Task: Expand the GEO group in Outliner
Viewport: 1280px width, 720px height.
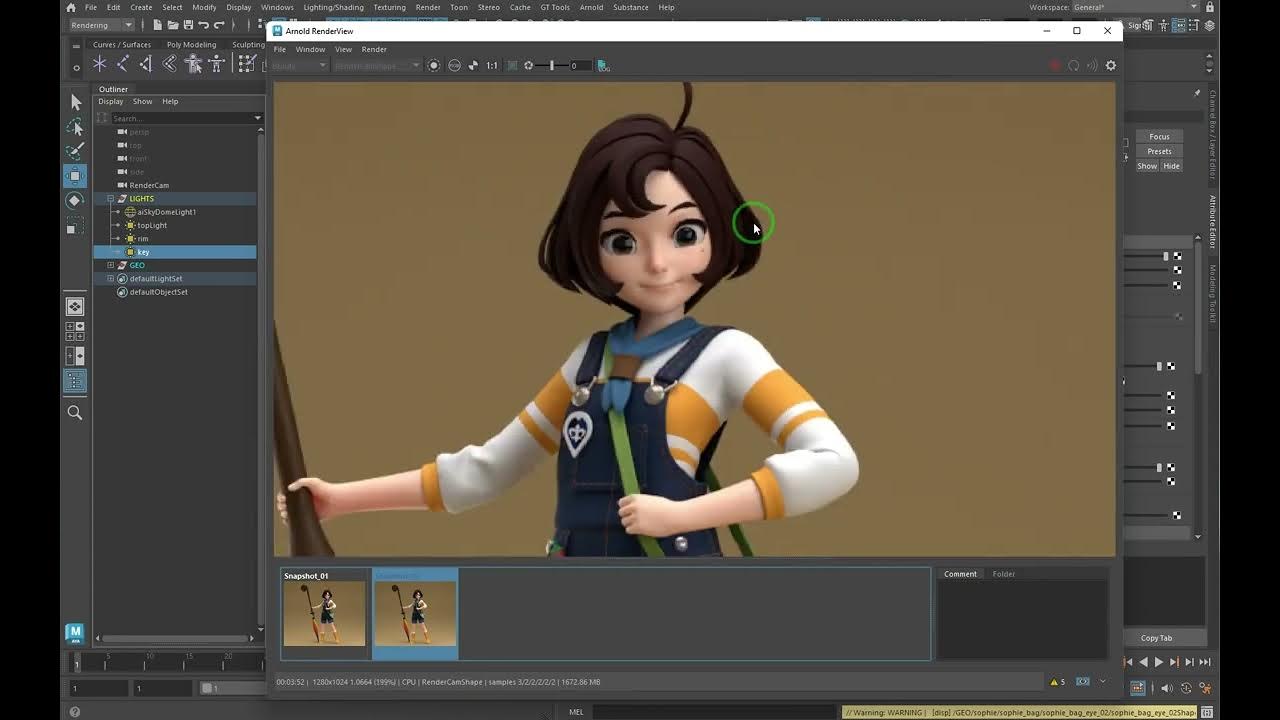Action: point(110,265)
